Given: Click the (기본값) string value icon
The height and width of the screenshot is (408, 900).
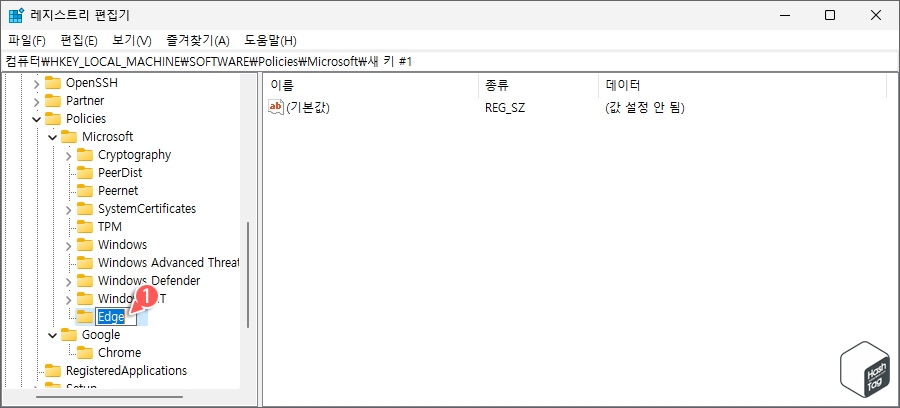Looking at the screenshot, I should point(276,107).
